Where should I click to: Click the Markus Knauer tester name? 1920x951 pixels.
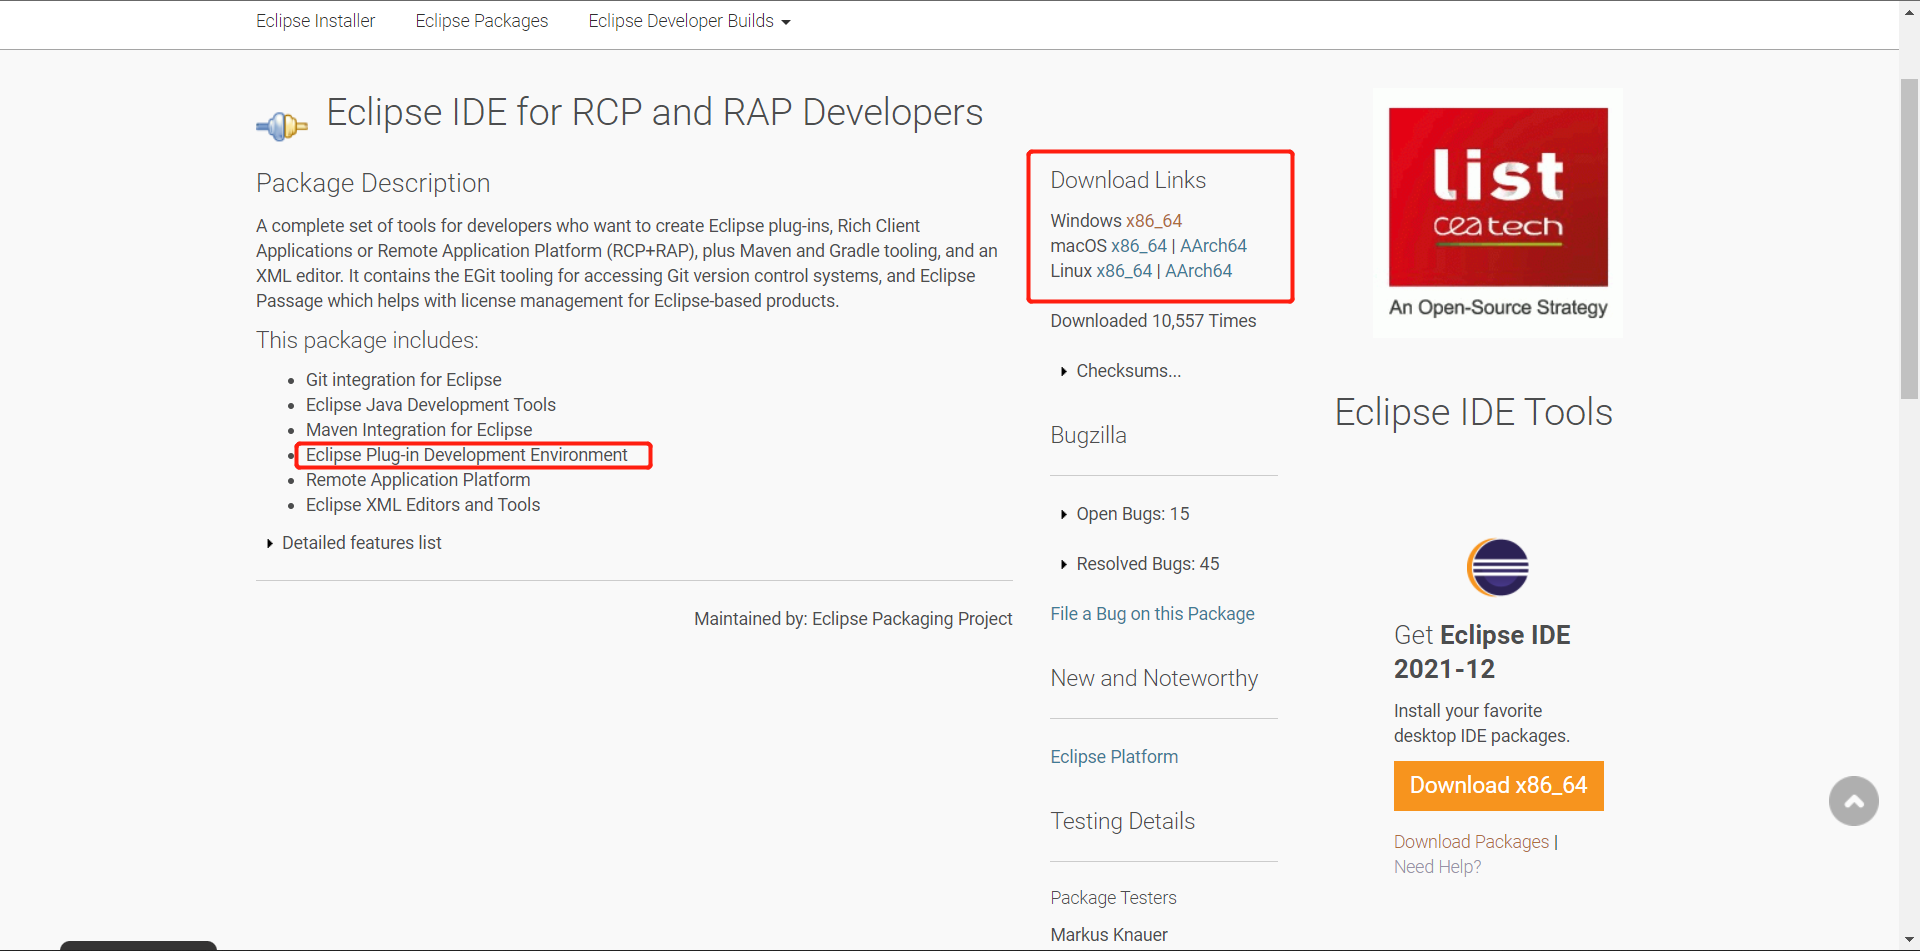point(1109,935)
